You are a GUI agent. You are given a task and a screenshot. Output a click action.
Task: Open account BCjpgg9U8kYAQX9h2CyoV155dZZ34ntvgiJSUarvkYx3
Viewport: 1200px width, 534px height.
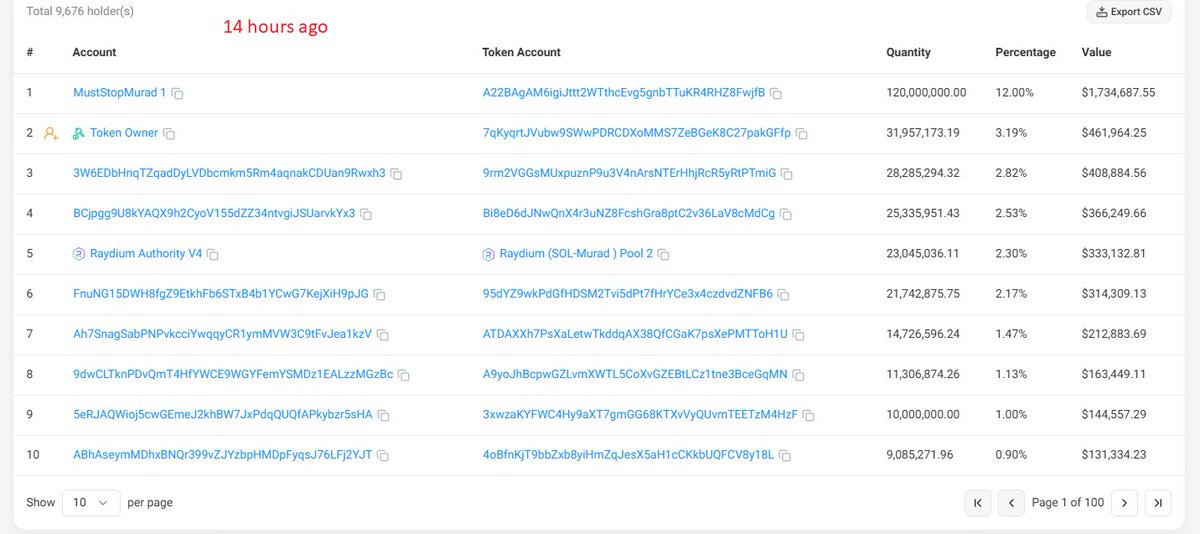[x=214, y=213]
